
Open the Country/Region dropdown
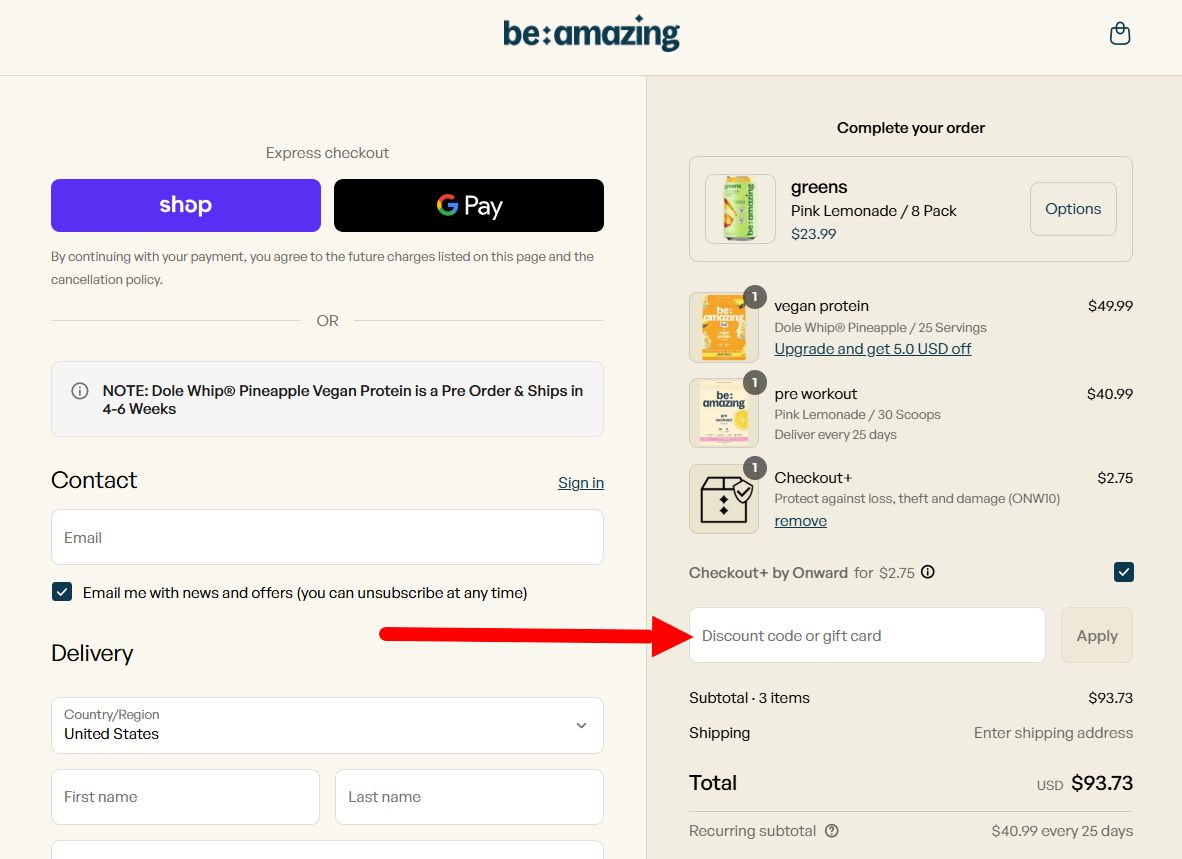coord(327,725)
